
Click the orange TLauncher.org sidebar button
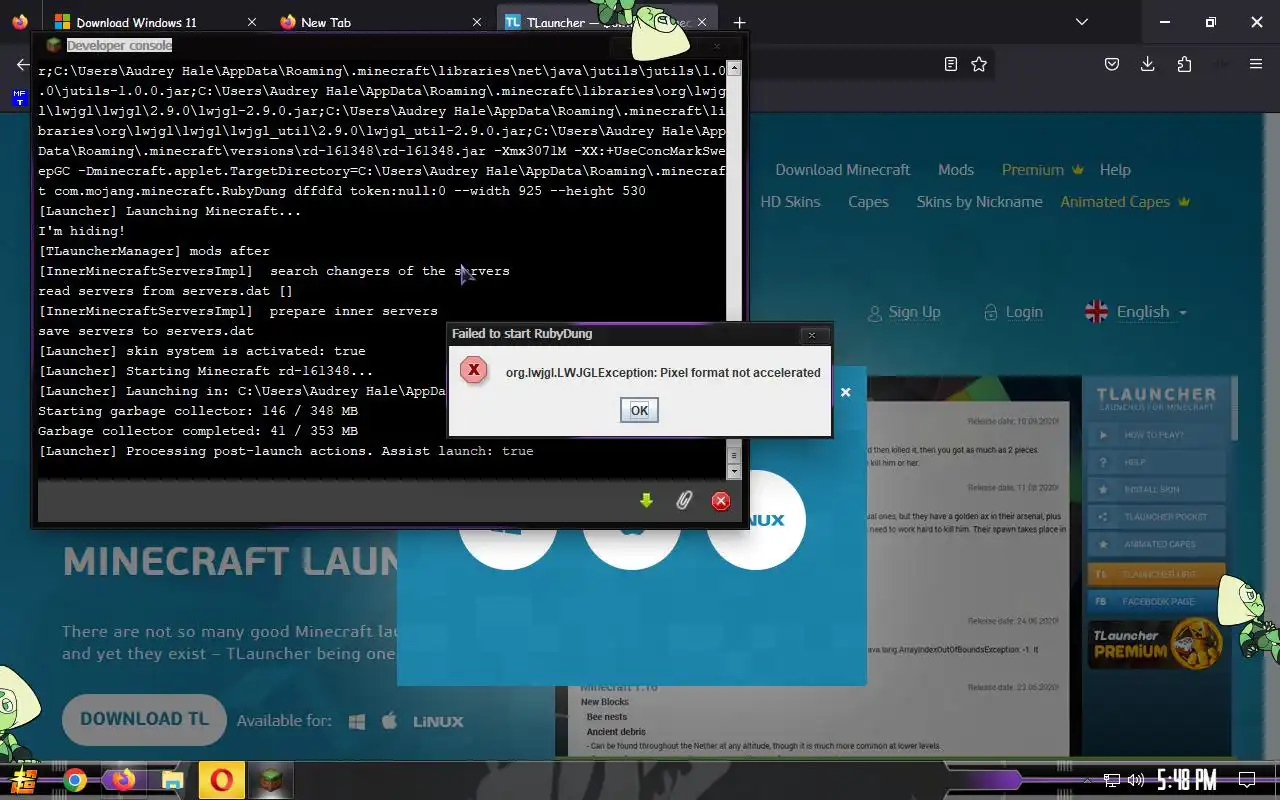pyautogui.click(x=1156, y=574)
